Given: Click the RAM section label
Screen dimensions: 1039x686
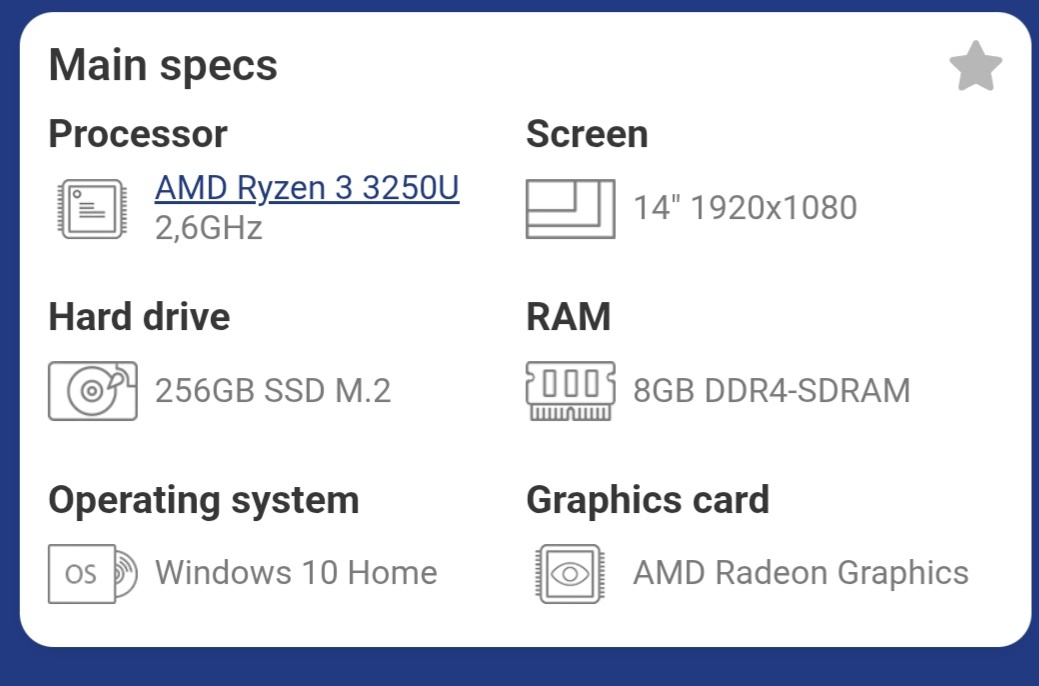Looking at the screenshot, I should point(568,316).
